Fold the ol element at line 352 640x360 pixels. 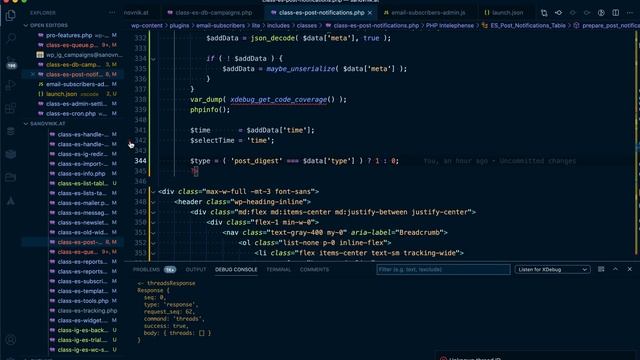point(153,243)
